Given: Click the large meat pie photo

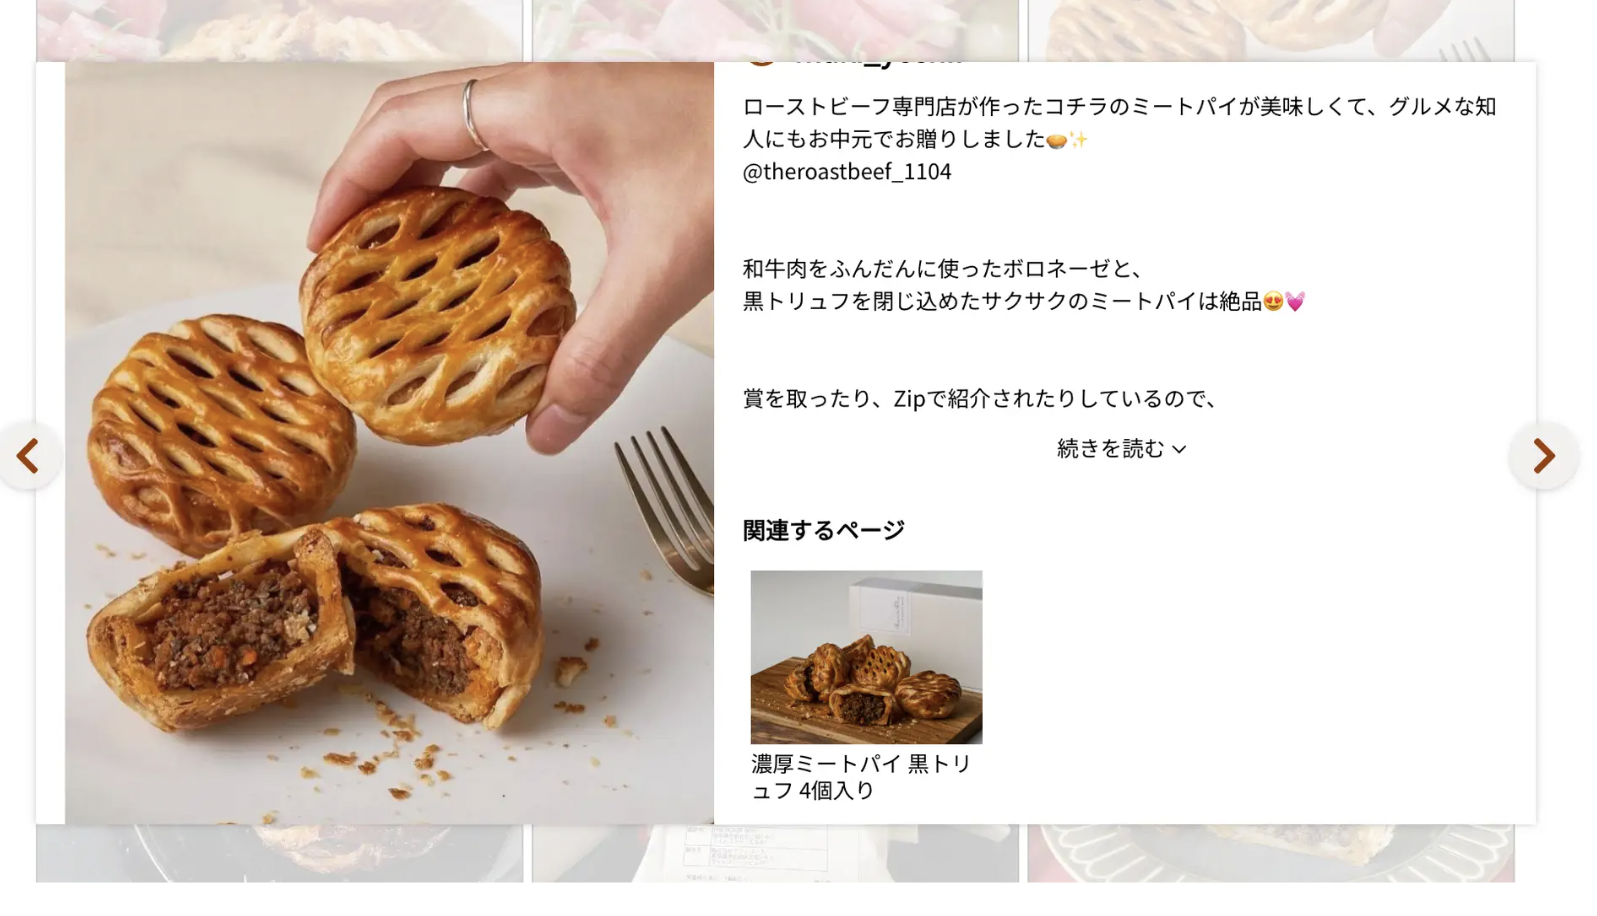Looking at the screenshot, I should [x=389, y=443].
